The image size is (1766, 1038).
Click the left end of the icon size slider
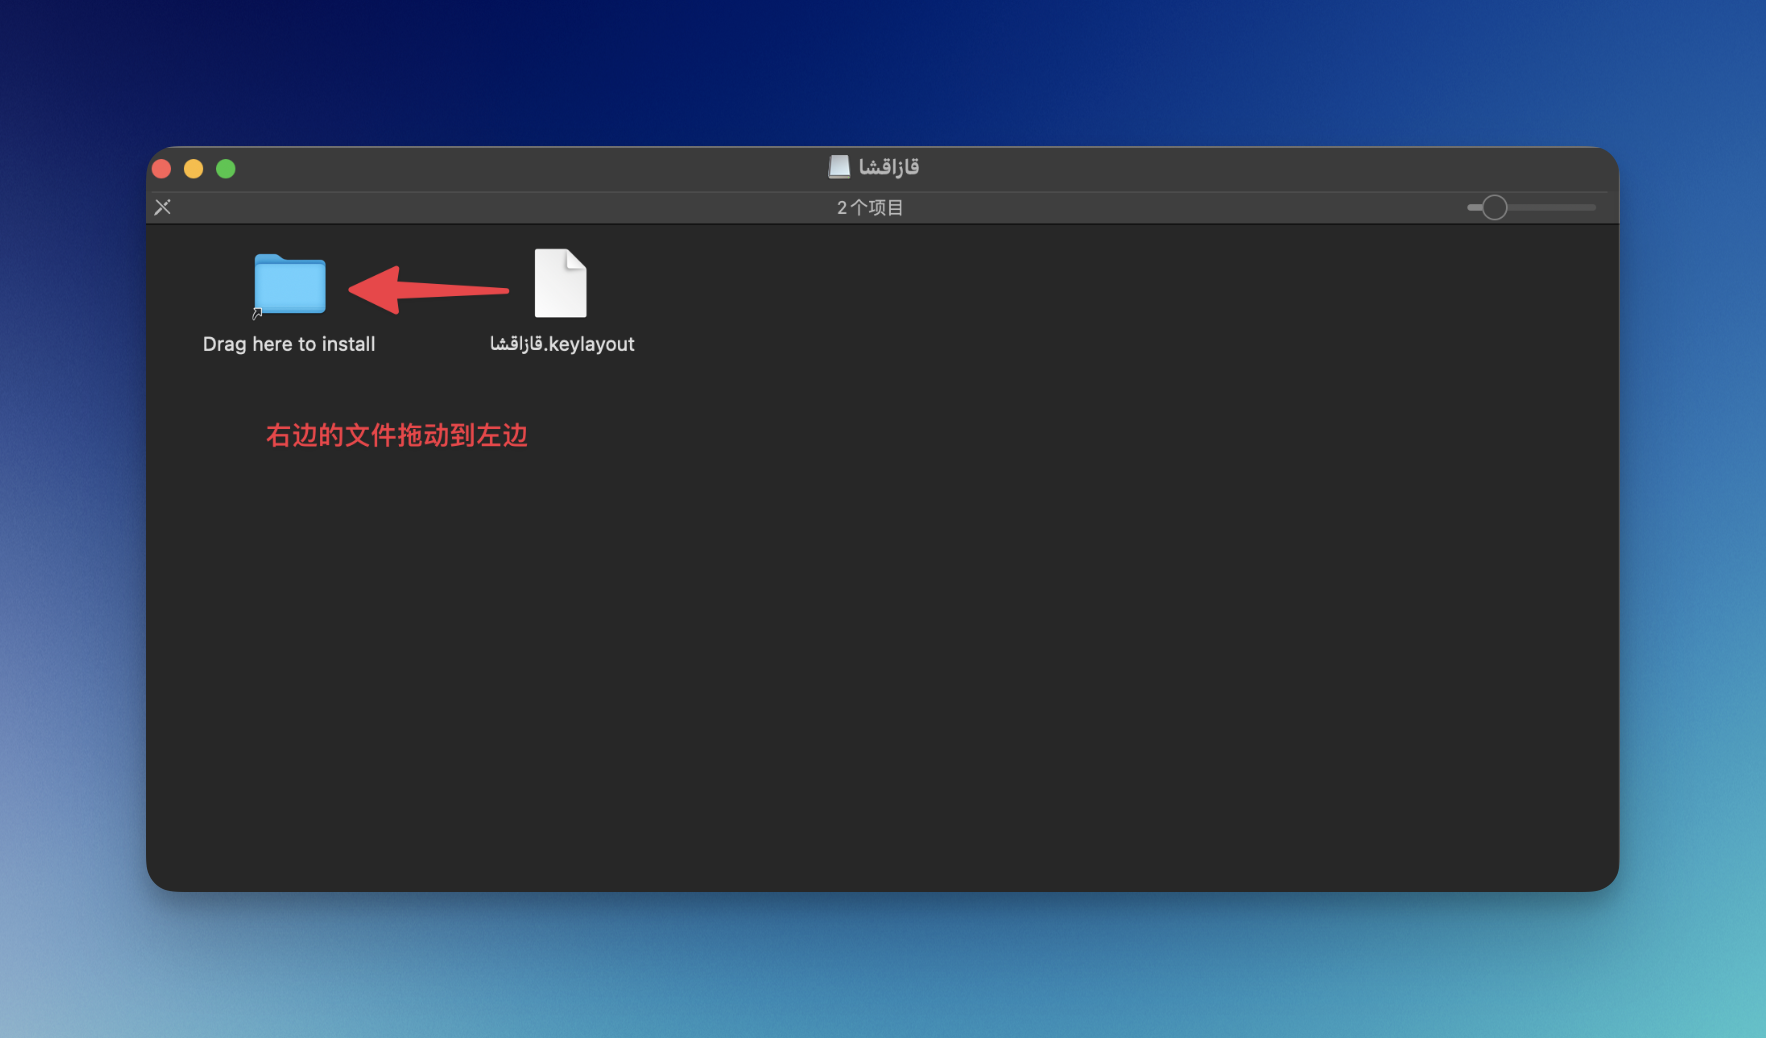[x=1471, y=207]
